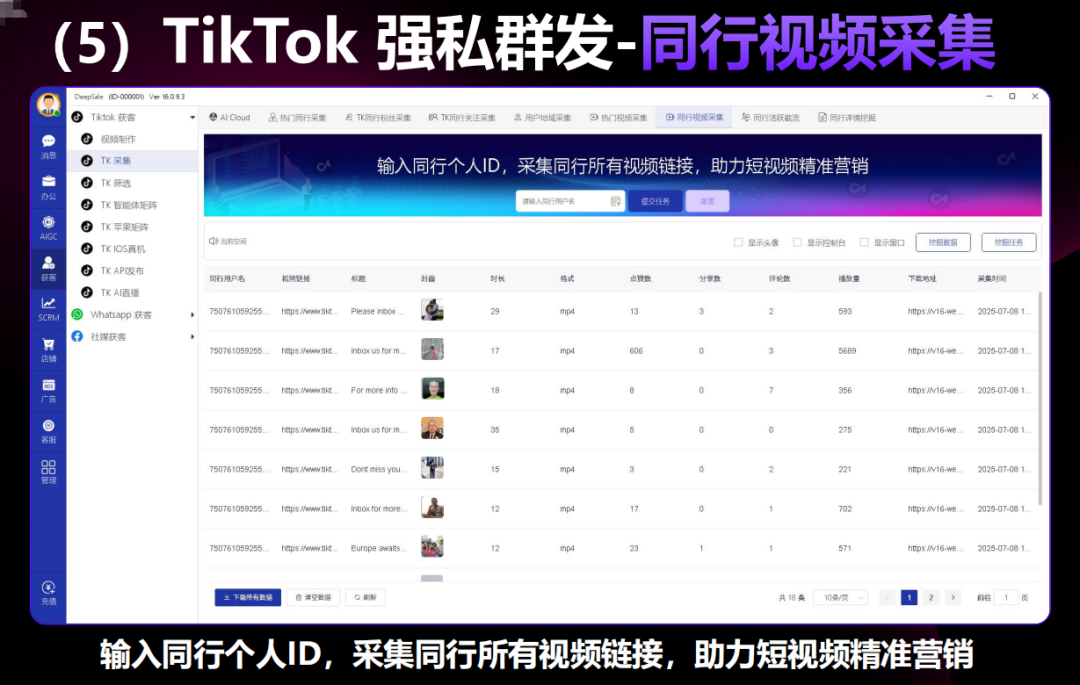The height and width of the screenshot is (685, 1080).
Task: Click the TikTok logo beside TK 筛选
Action: [x=87, y=183]
